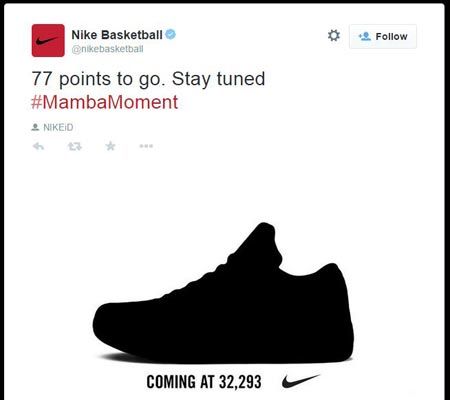Reply to the tweet with arrow icon

pos(38,146)
